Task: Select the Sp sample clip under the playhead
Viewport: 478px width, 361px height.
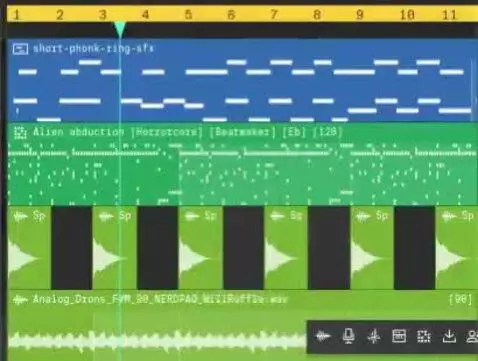Action: 114,248
